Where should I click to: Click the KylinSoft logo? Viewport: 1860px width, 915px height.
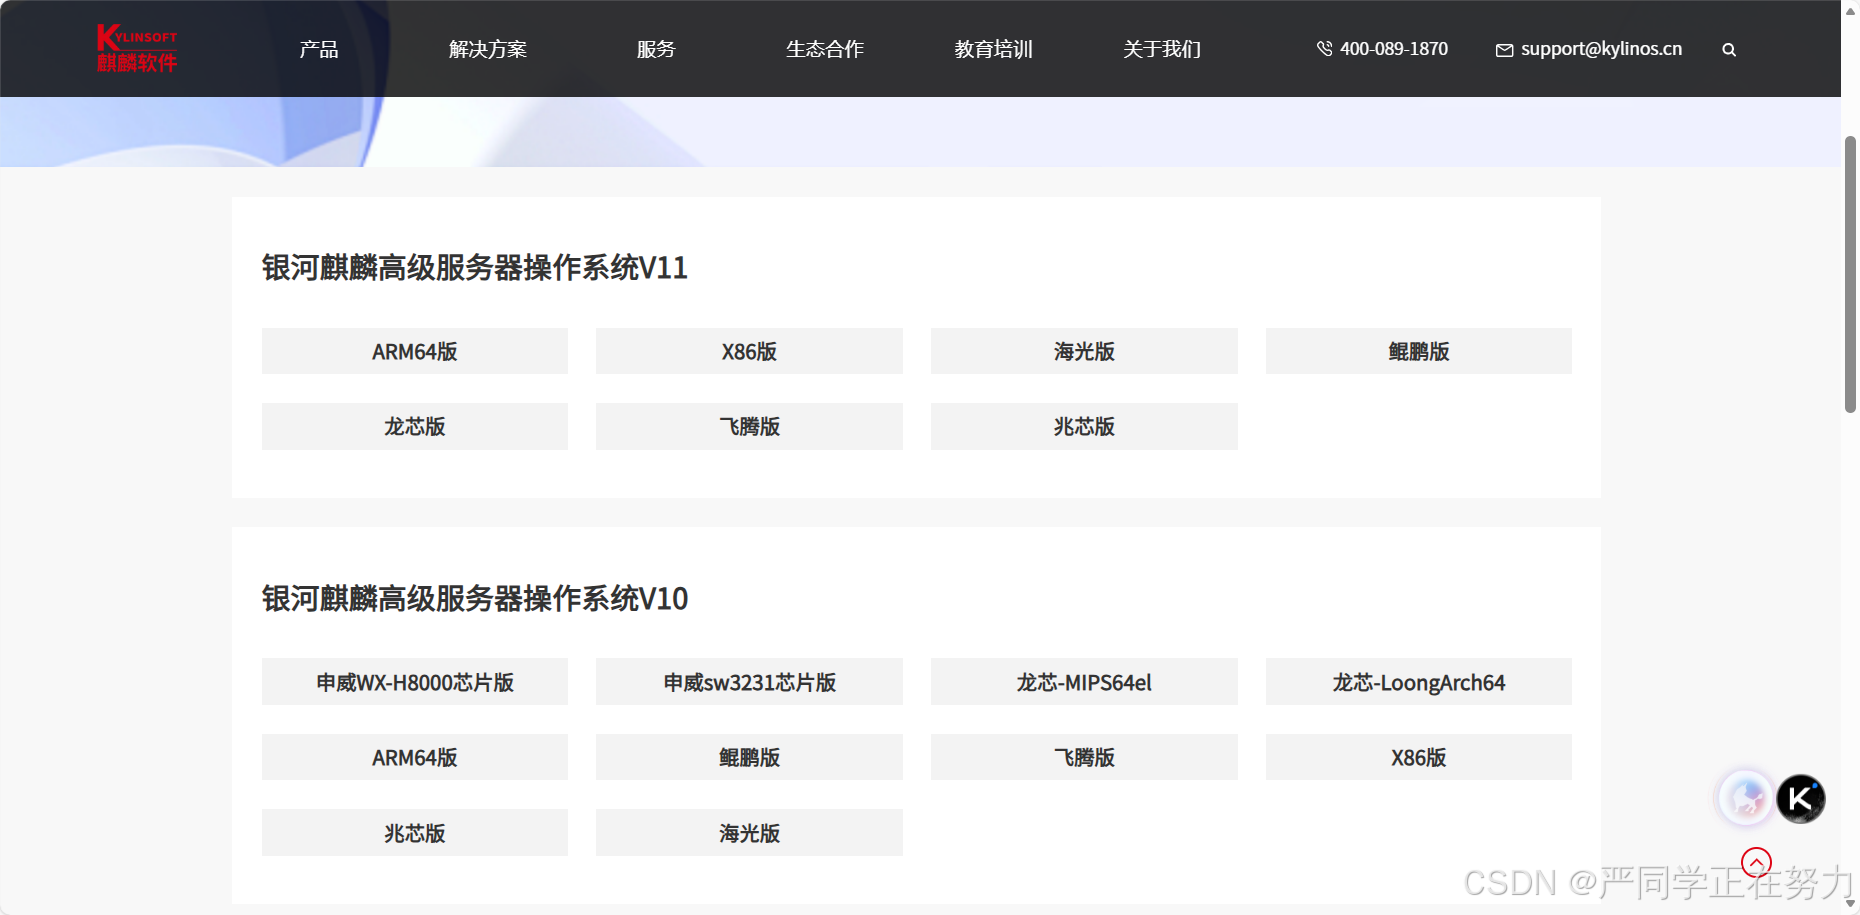(137, 48)
